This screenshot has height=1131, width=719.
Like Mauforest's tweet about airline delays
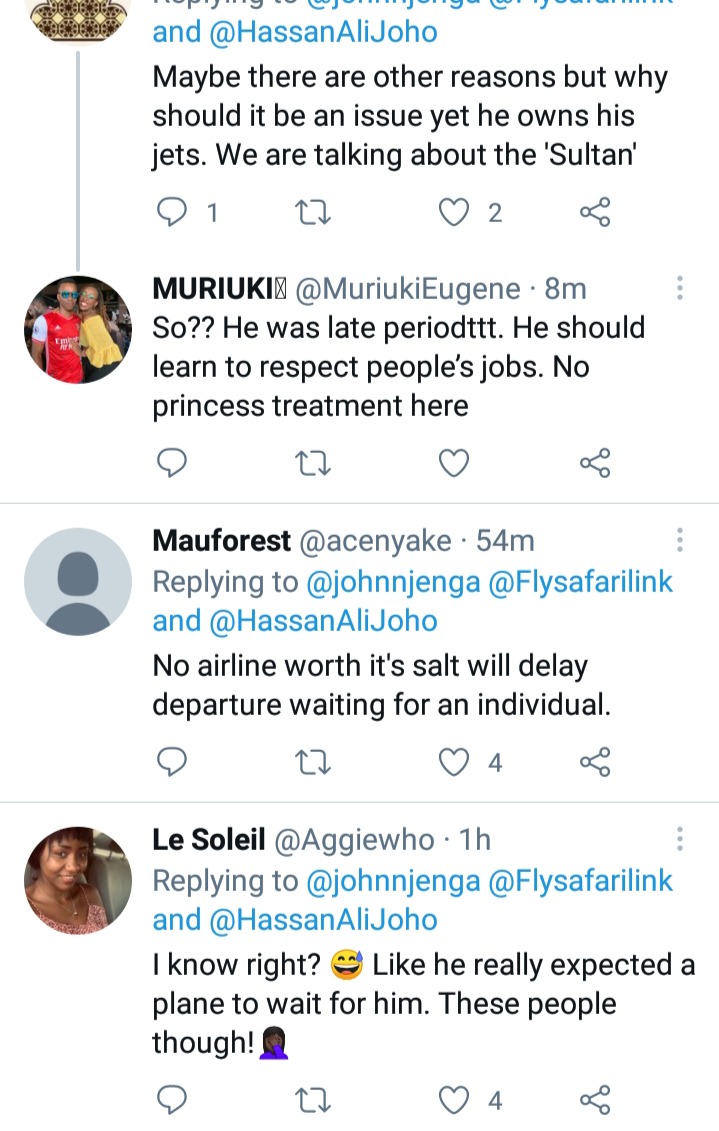(455, 763)
